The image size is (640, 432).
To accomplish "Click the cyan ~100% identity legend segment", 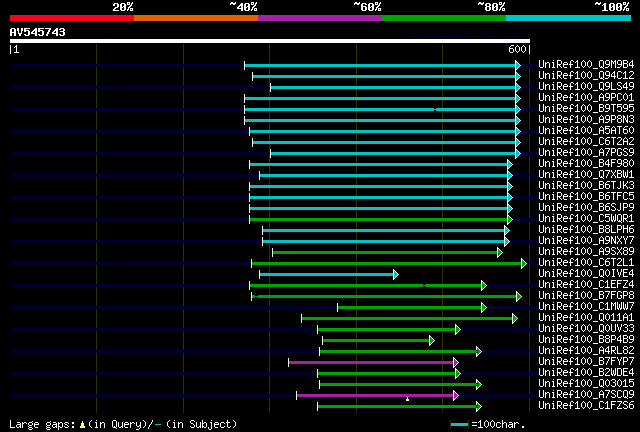I will point(569,18).
